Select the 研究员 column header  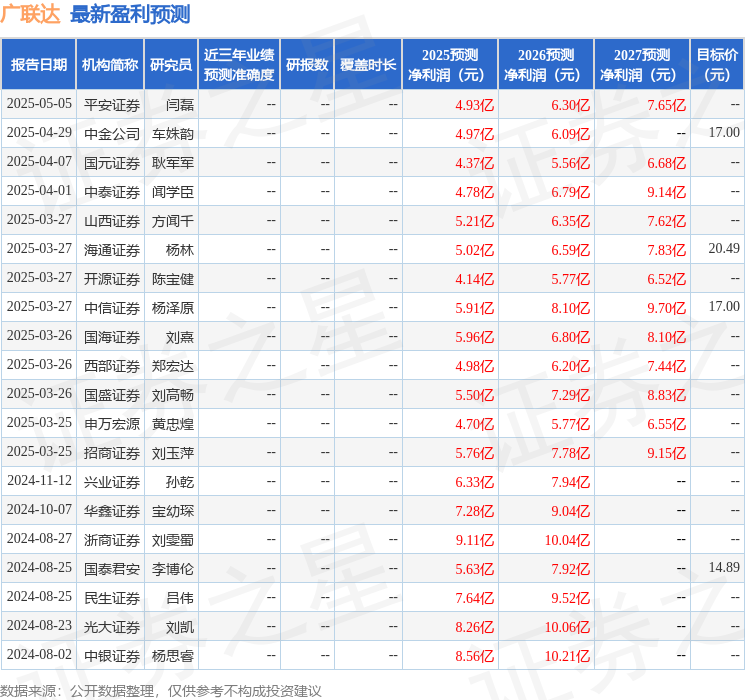(171, 65)
